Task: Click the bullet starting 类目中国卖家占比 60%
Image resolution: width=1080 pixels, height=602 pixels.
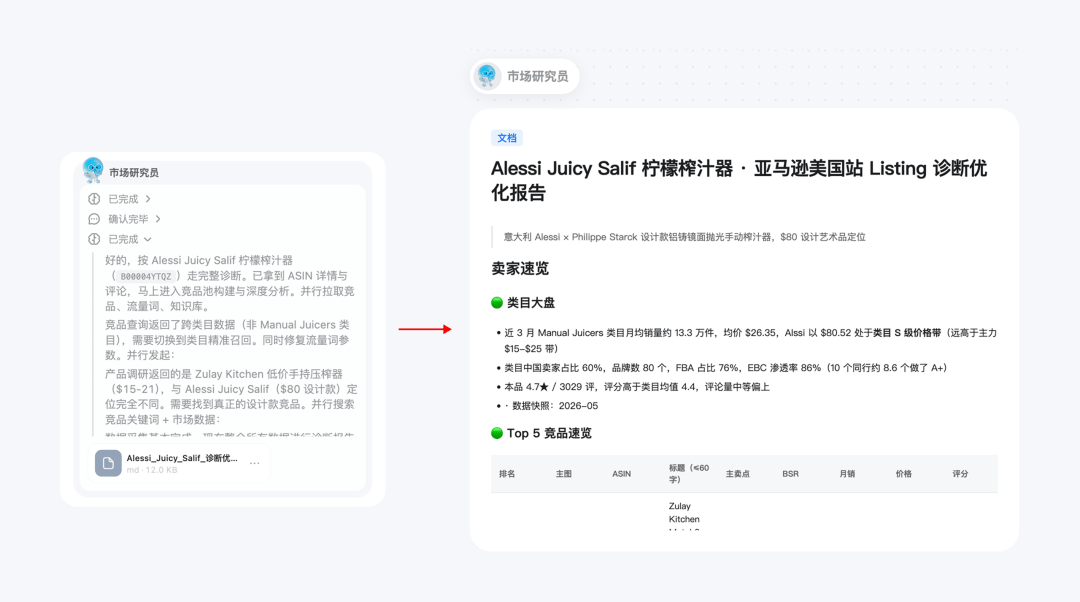Action: pos(725,368)
